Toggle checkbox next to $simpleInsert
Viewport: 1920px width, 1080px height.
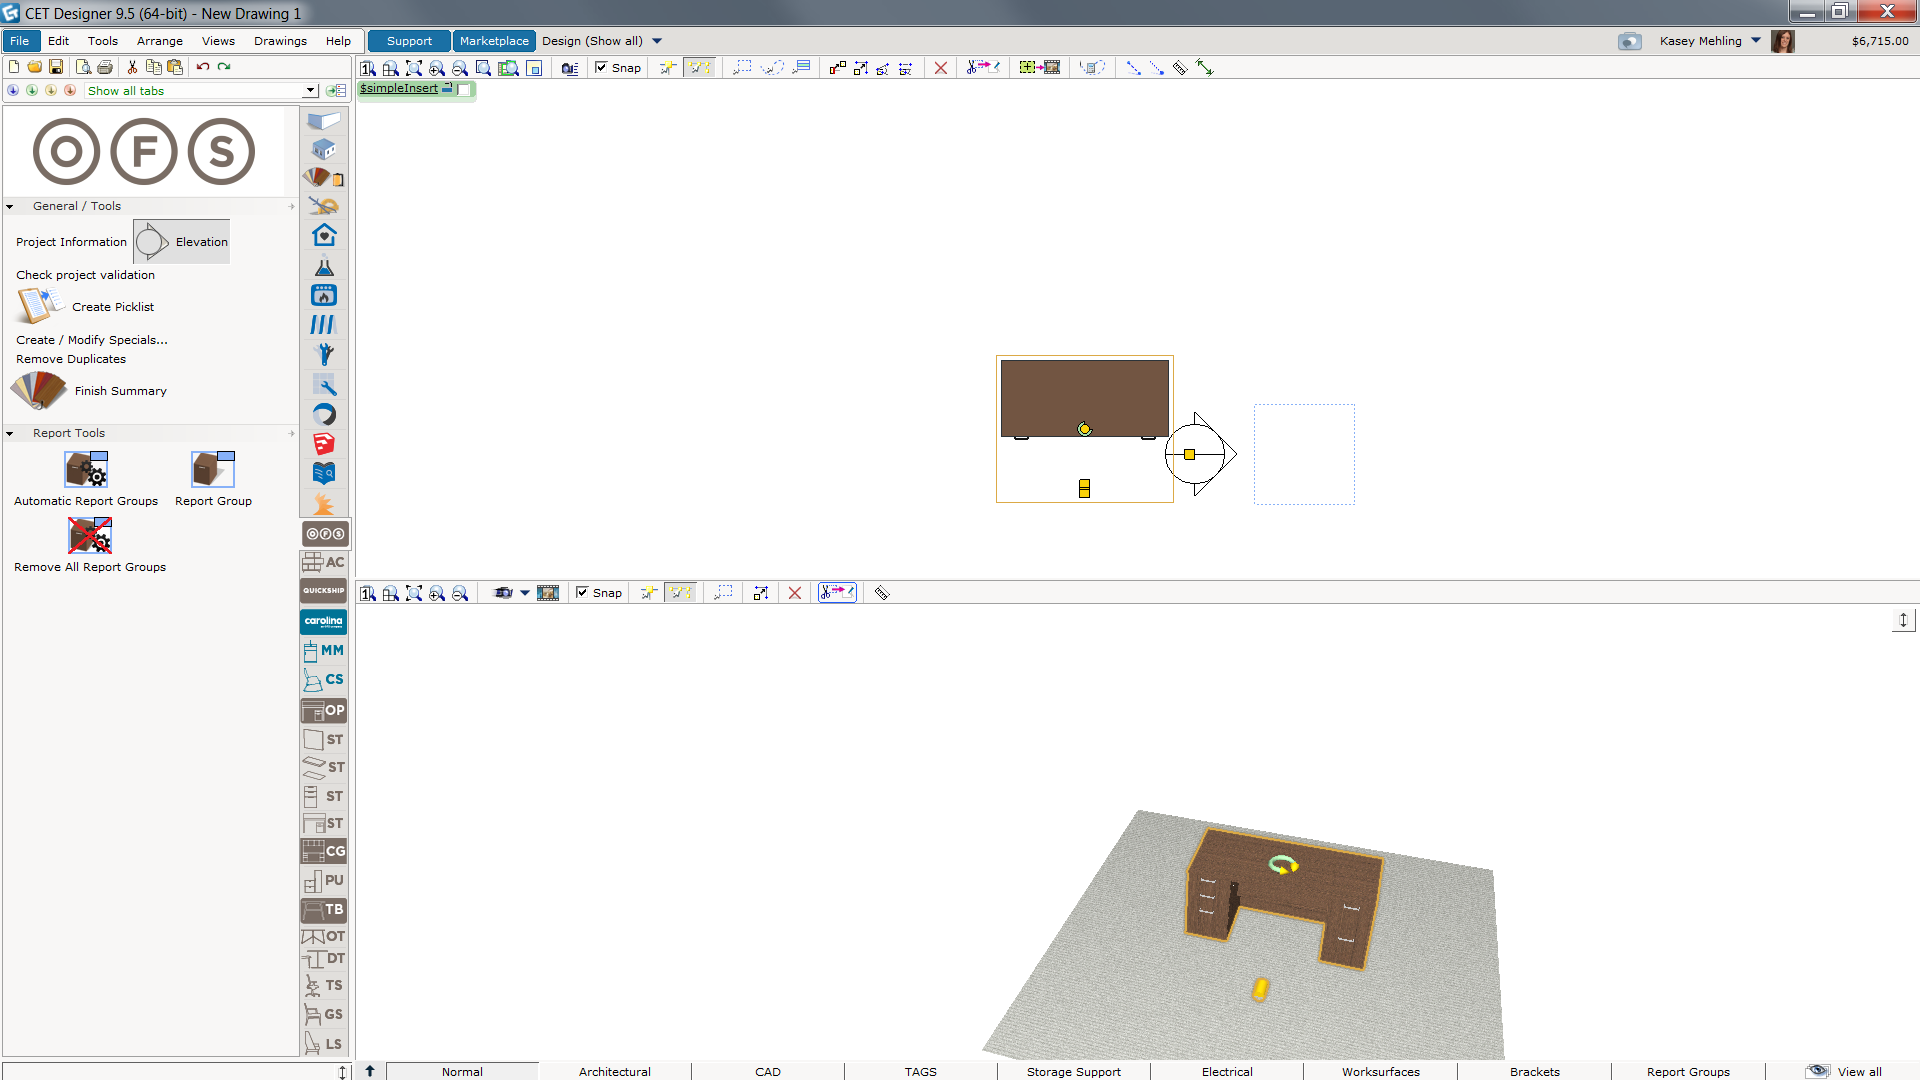[x=464, y=89]
